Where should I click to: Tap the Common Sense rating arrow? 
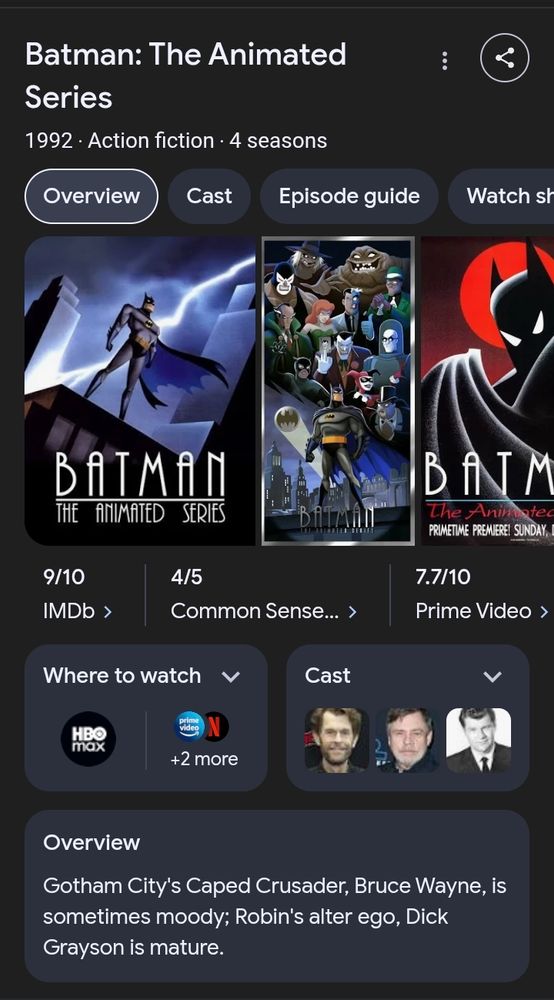353,612
